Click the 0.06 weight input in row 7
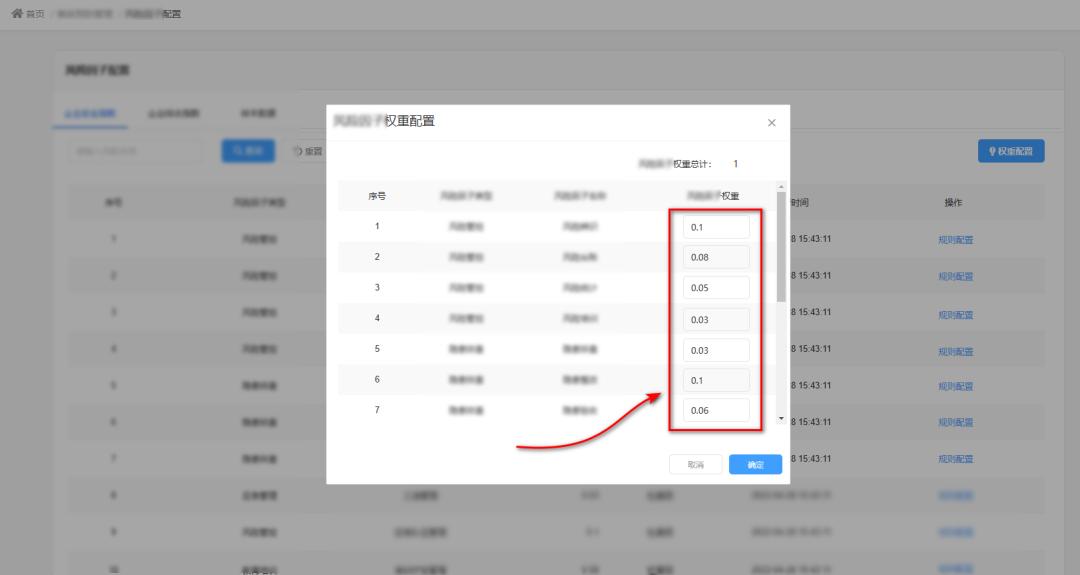Screen dimensions: 1080x575 click(716, 410)
